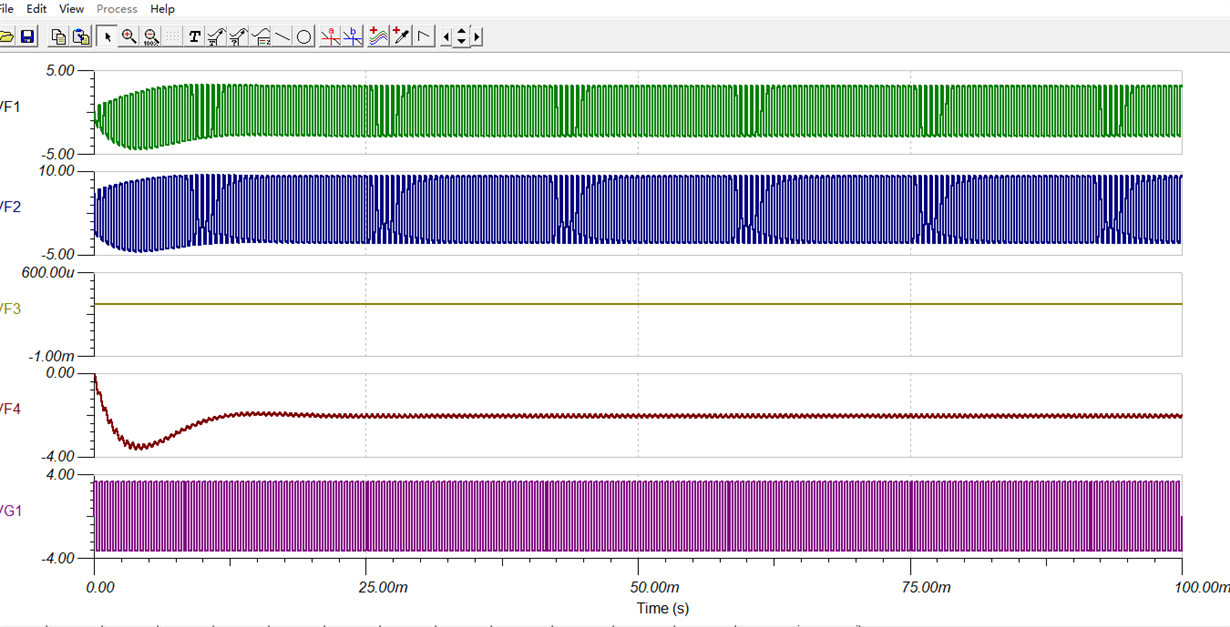Image resolution: width=1230 pixels, height=627 pixels.
Task: Select the blue VF2 waveform curve
Action: pyautogui.click(x=640, y=210)
